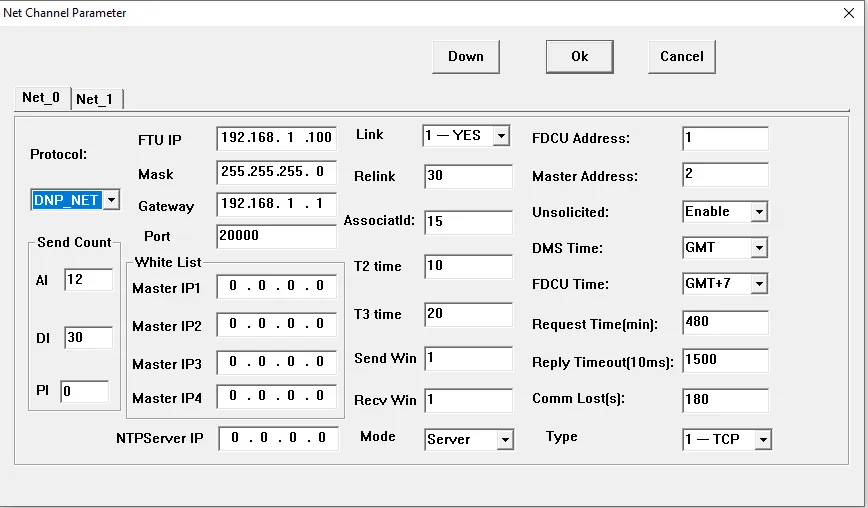
Task: Click the Recv Win field
Action: 468,400
